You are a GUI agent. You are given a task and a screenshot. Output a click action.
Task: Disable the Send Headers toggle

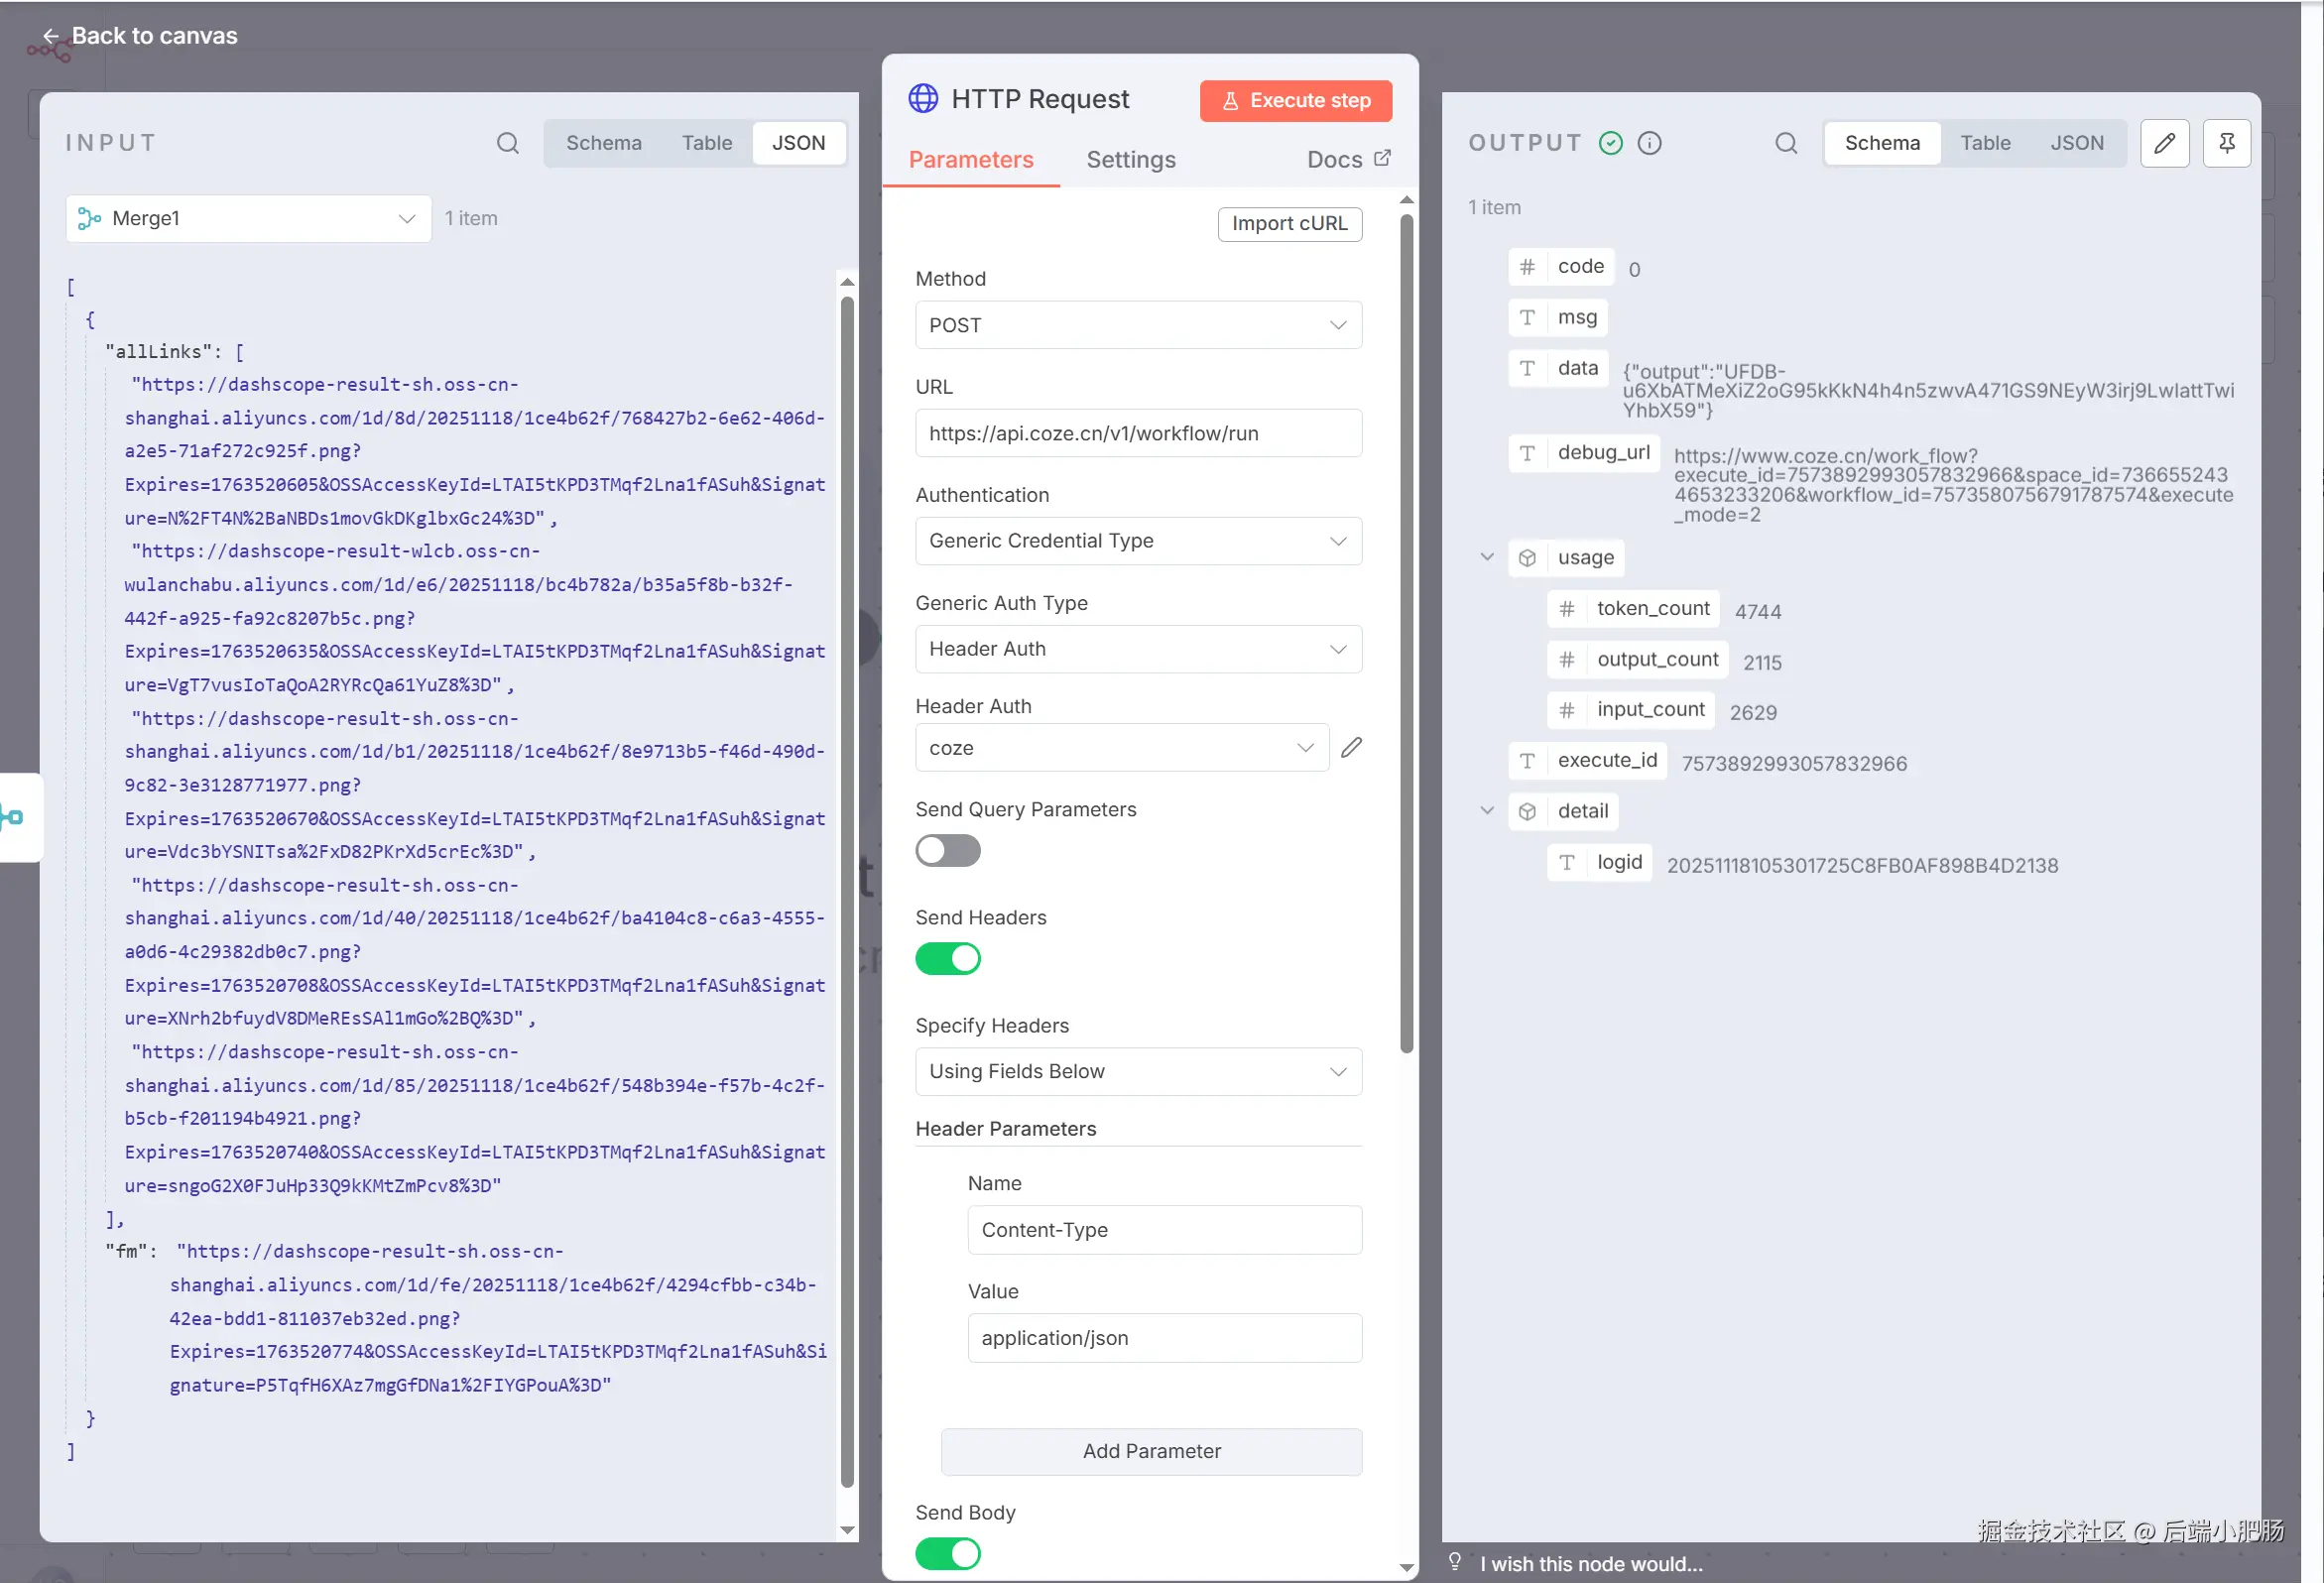coord(947,959)
